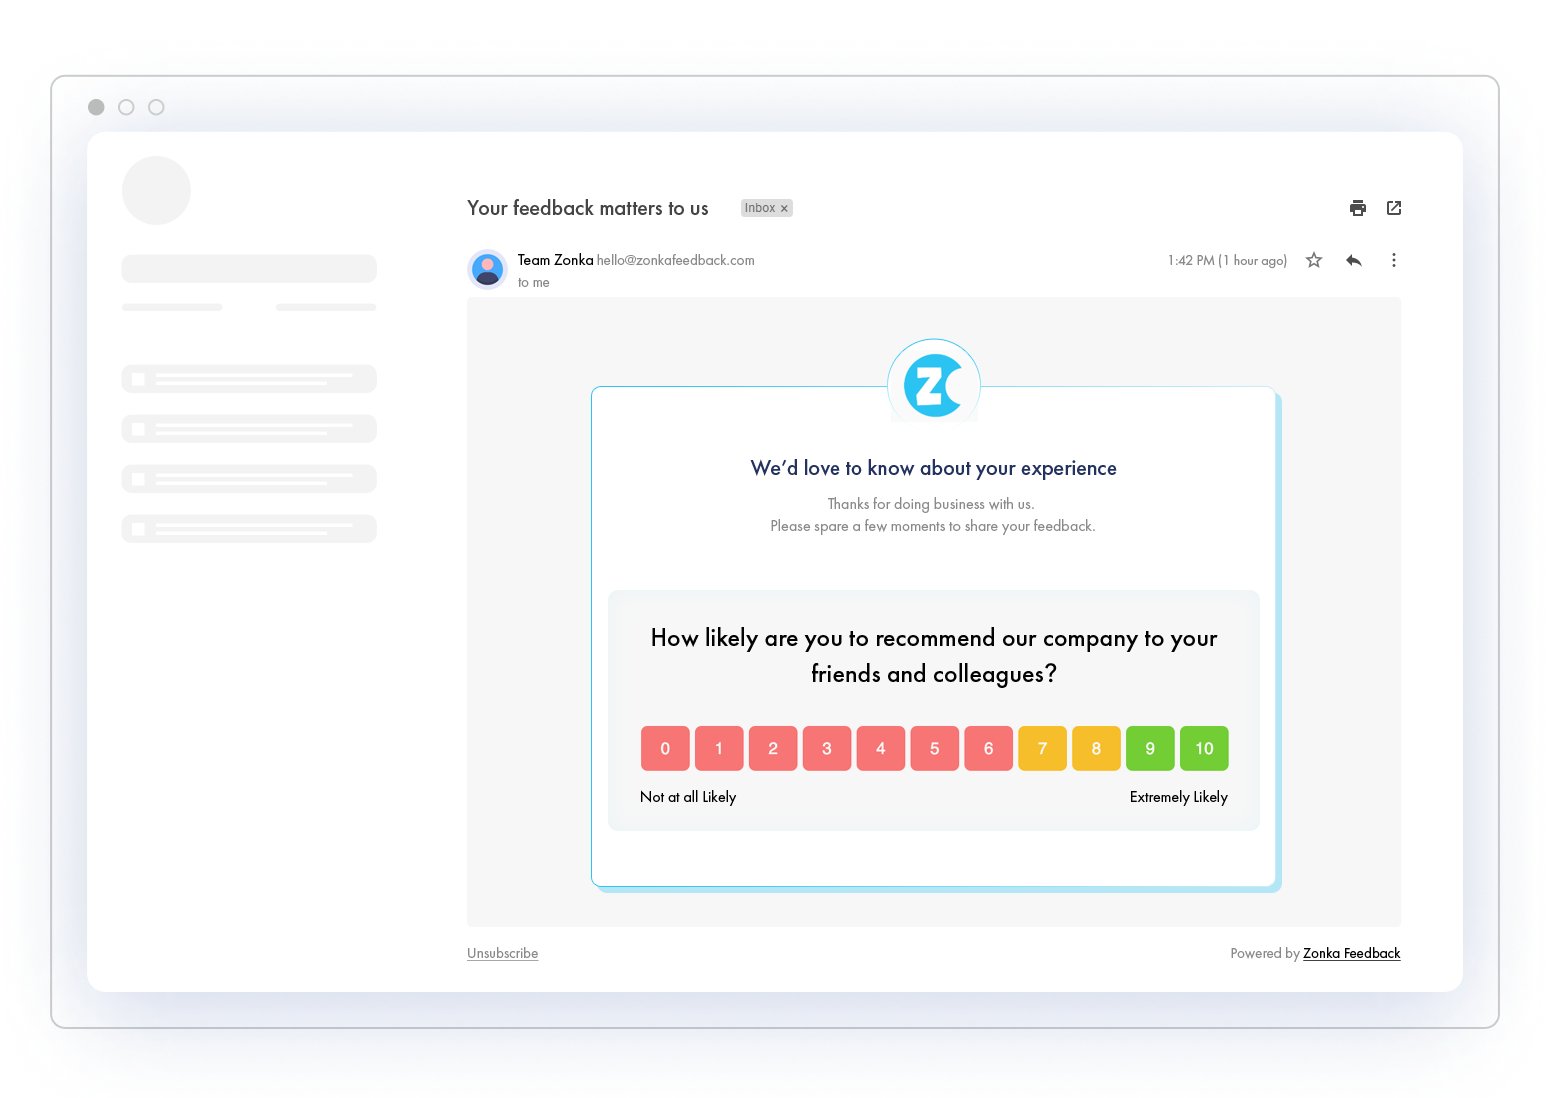This screenshot has height=1098, width=1549.
Task: Open the Zonka Feedback link
Action: click(1351, 953)
